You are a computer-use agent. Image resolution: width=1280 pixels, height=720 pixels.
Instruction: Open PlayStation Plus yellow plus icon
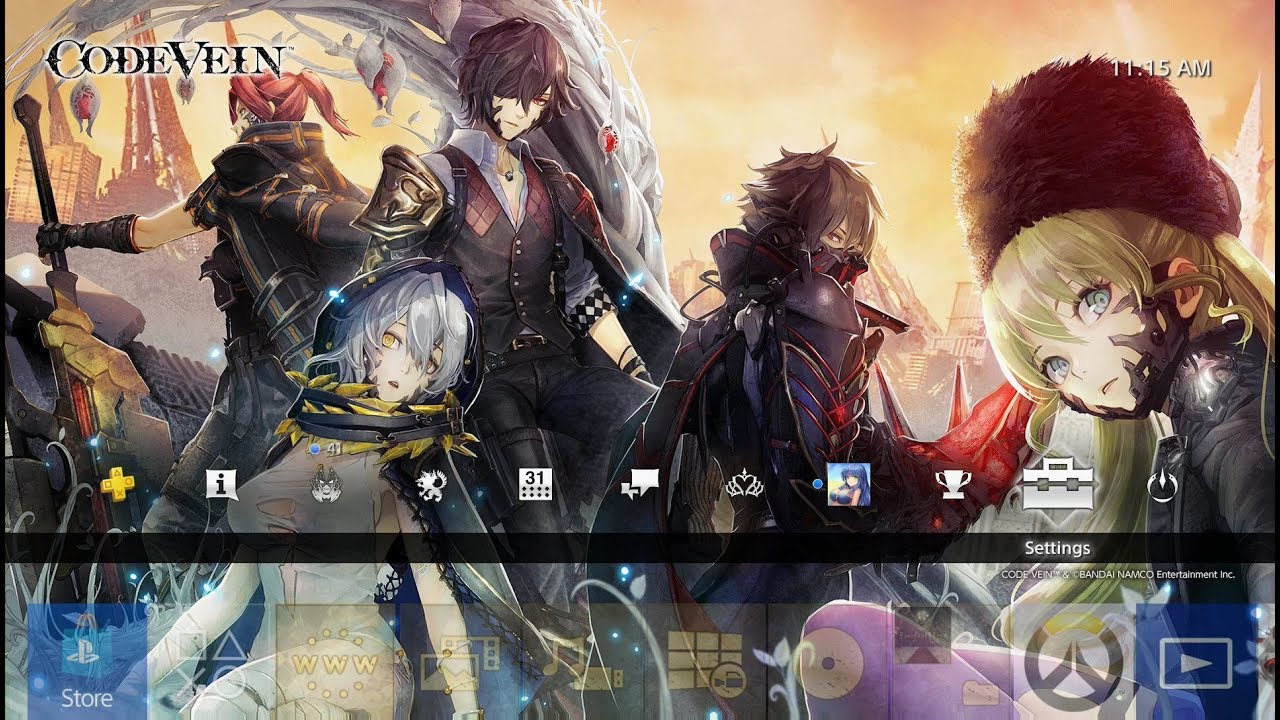point(118,484)
